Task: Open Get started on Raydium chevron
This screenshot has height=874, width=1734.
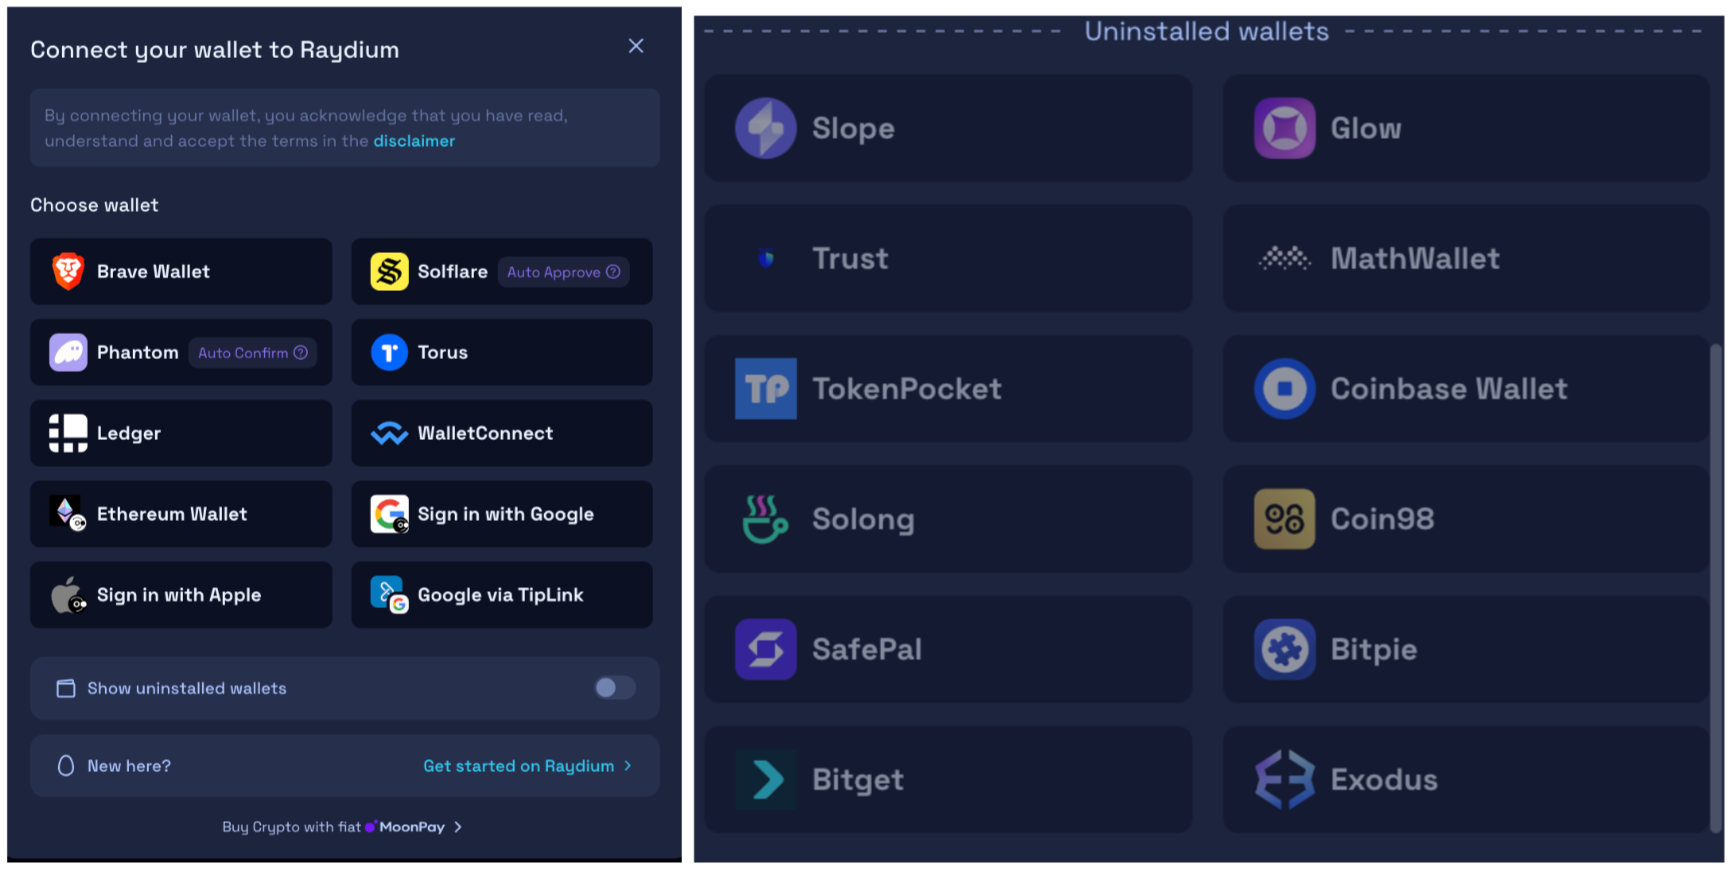Action: [x=628, y=766]
